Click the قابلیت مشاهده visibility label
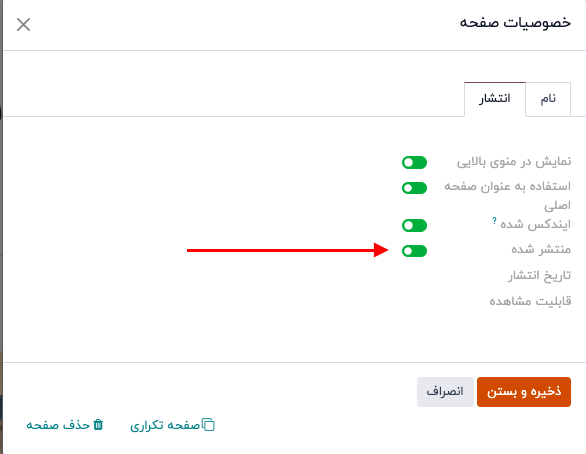The width and height of the screenshot is (586, 454). (530, 301)
